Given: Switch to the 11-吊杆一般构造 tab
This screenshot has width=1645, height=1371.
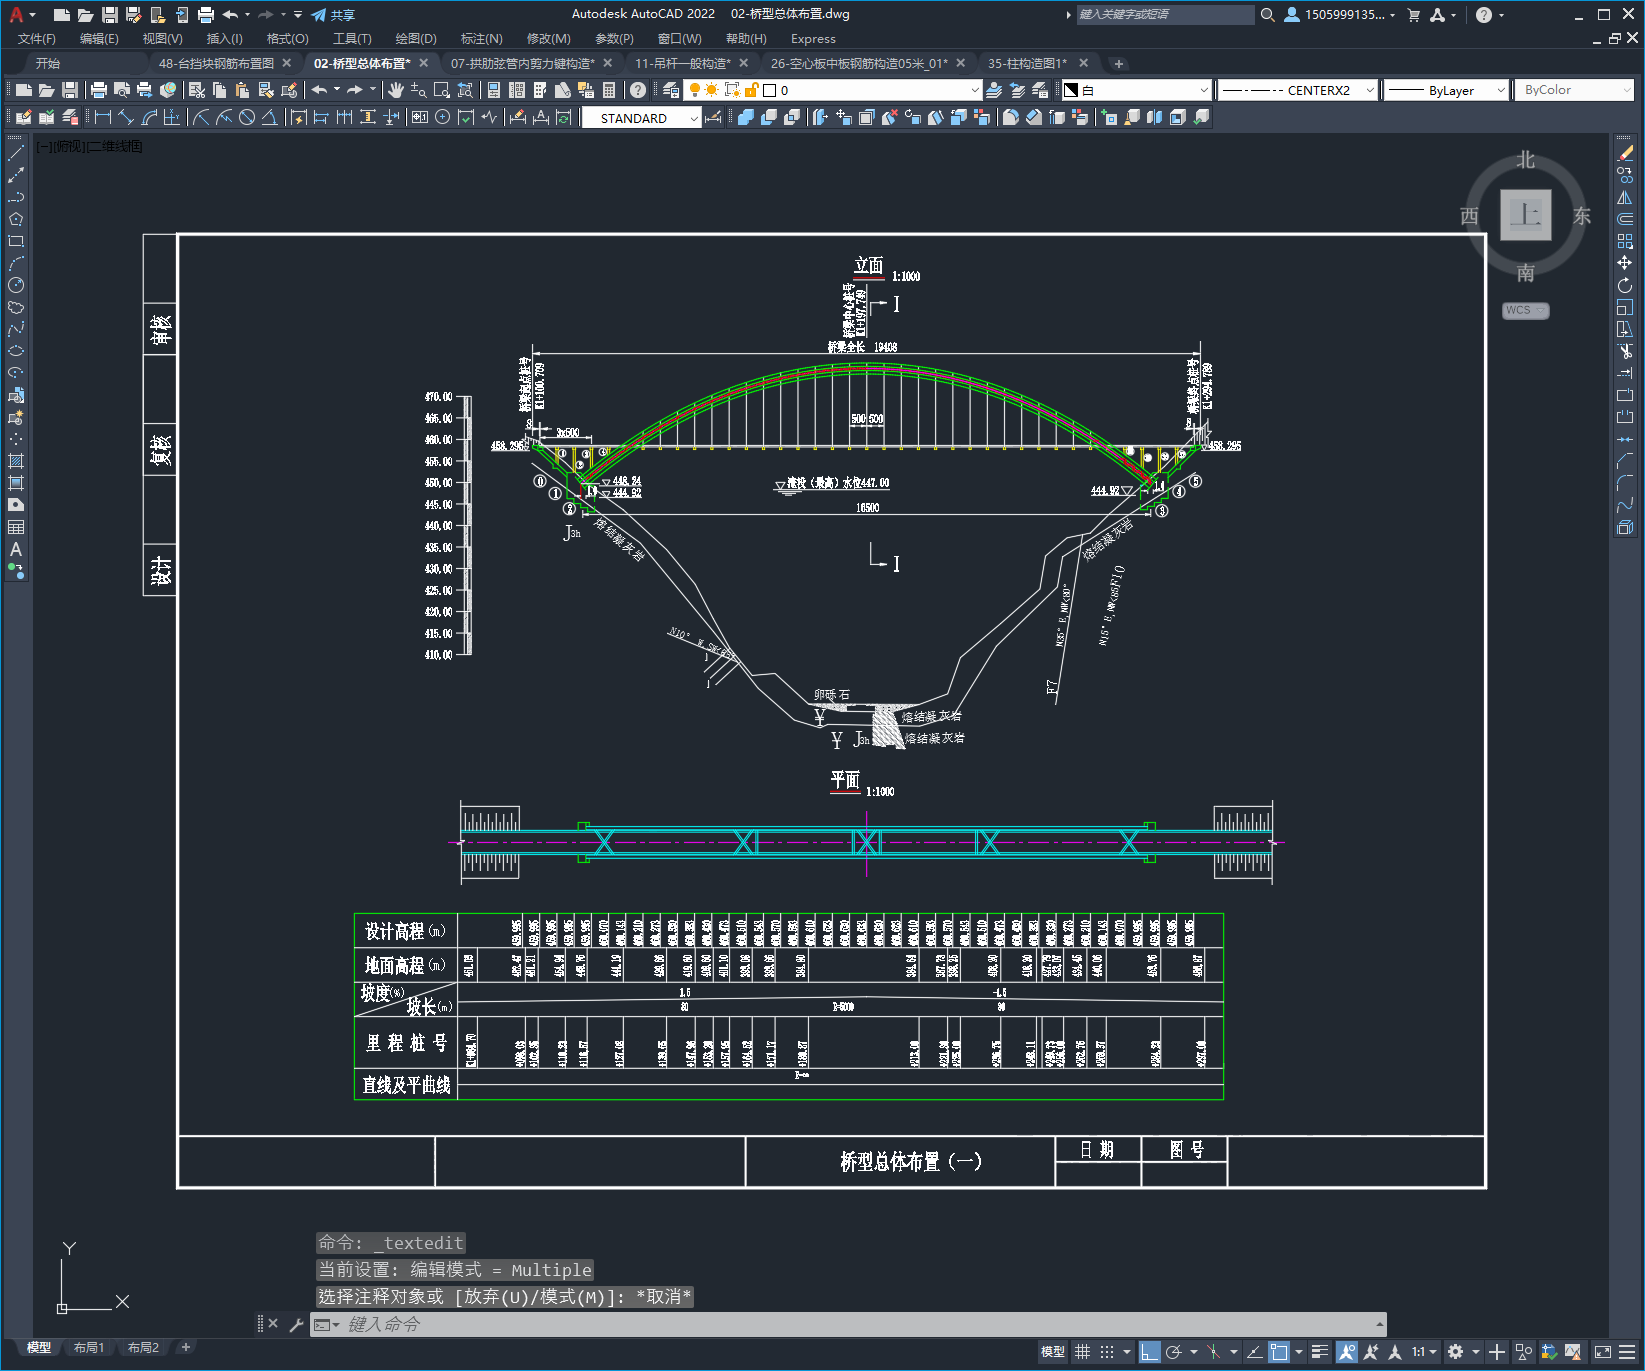Looking at the screenshot, I should [682, 63].
